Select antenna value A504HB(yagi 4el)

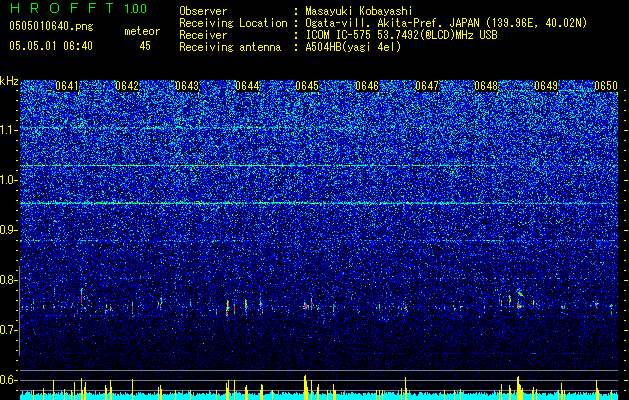coord(353,47)
